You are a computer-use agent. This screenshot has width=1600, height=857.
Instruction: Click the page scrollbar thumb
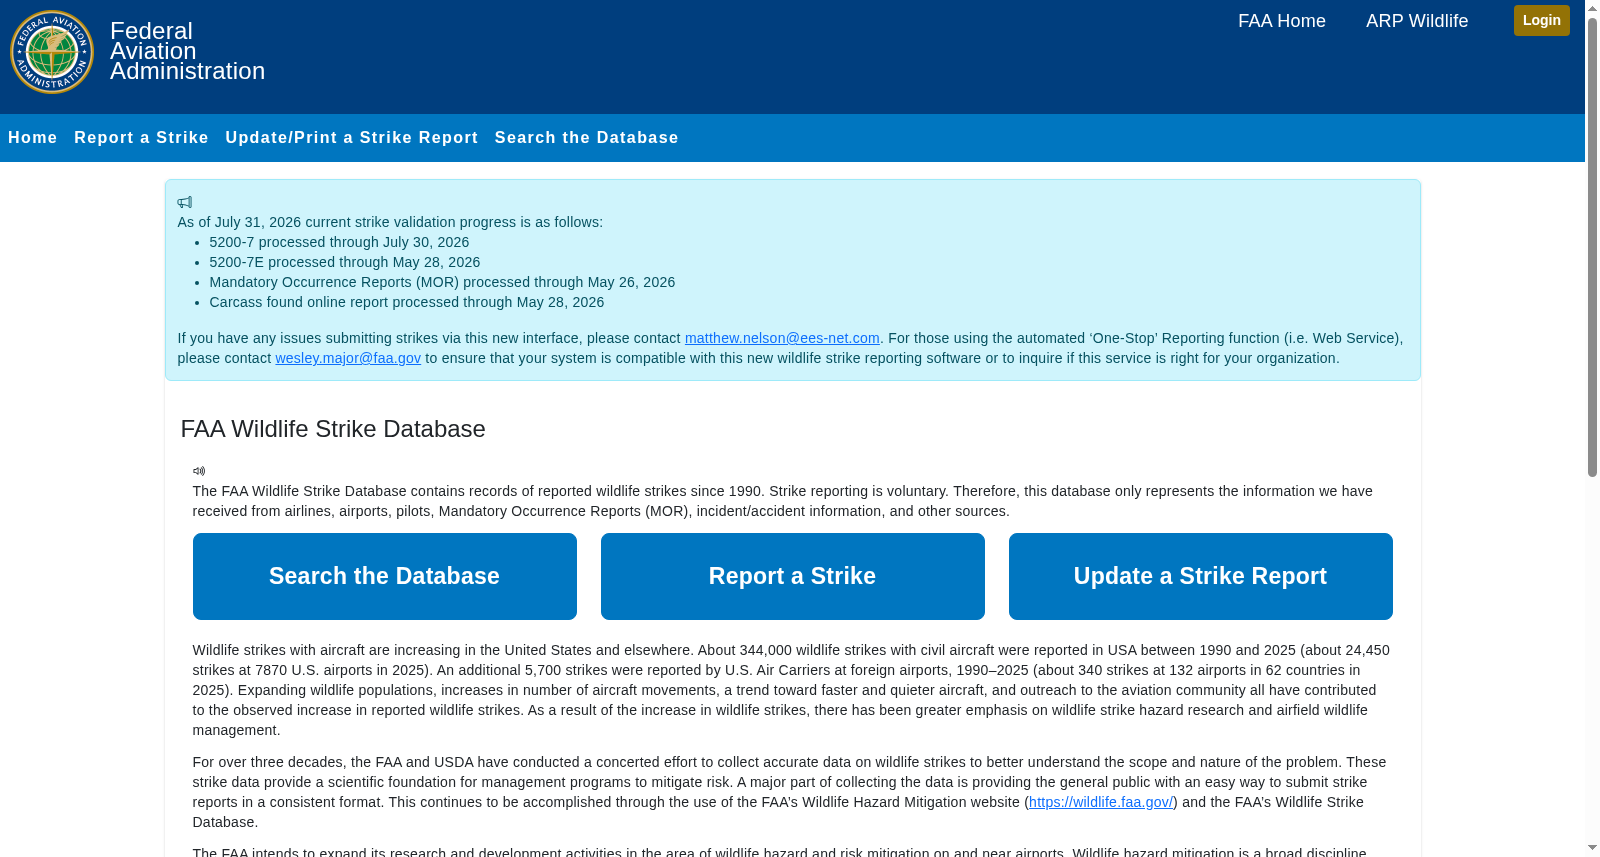[1593, 246]
